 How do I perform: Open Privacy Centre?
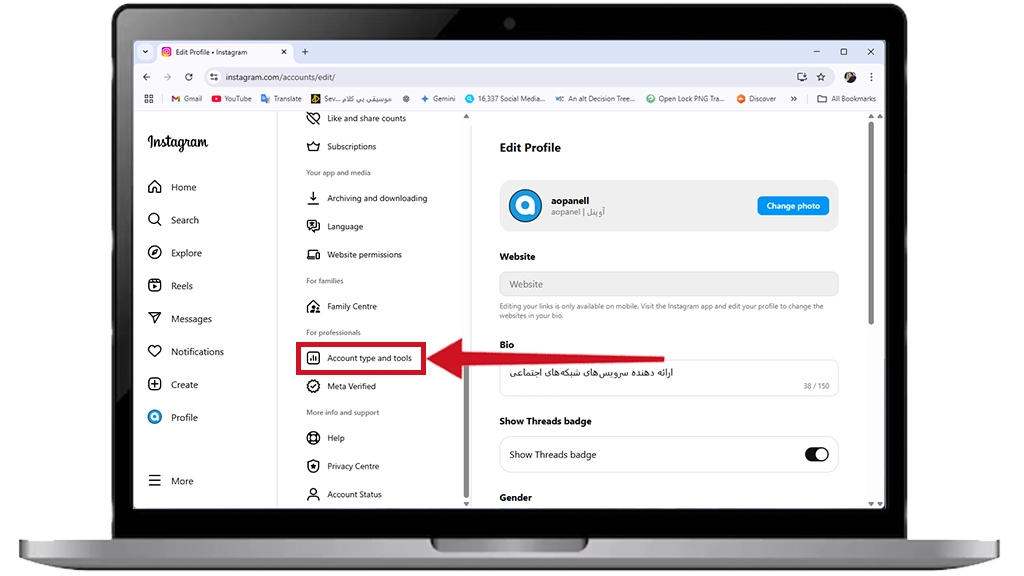coord(343,466)
